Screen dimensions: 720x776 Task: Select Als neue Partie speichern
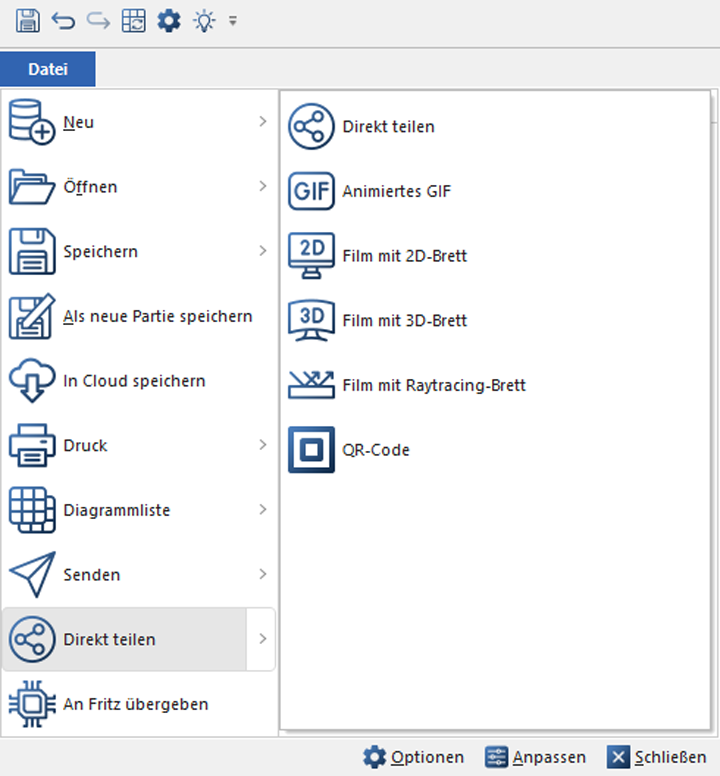pyautogui.click(x=157, y=317)
